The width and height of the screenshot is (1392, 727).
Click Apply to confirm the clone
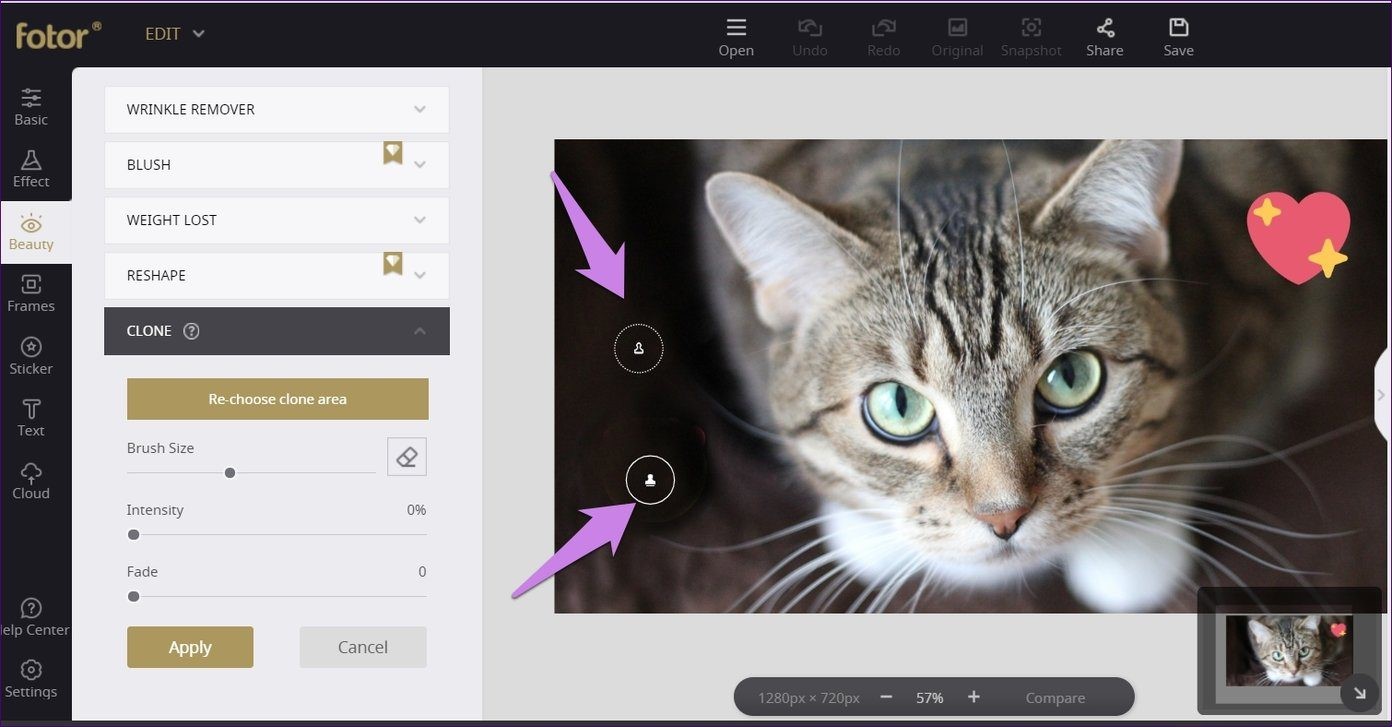(190, 647)
